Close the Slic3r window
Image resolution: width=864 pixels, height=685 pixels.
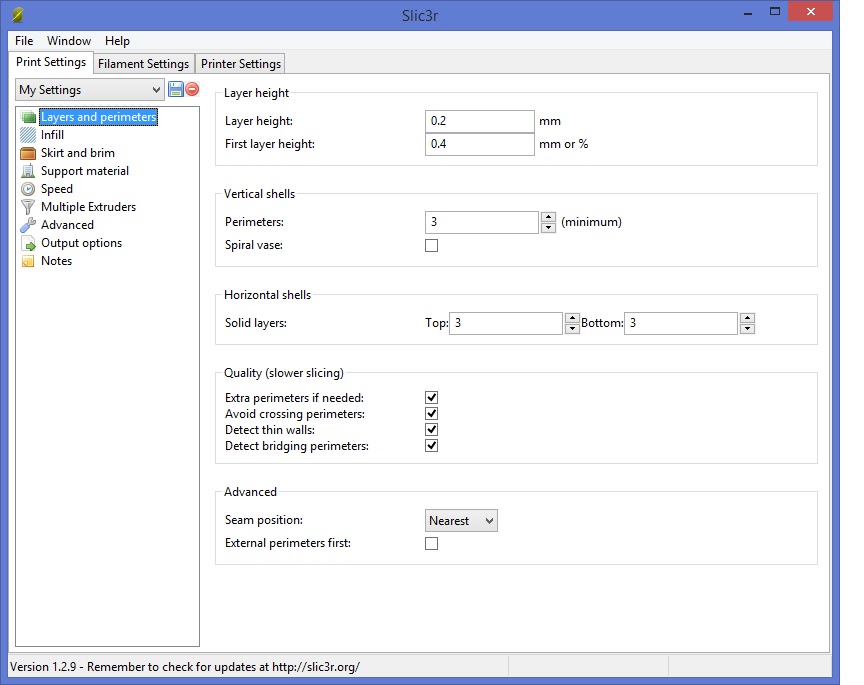pyautogui.click(x=810, y=12)
